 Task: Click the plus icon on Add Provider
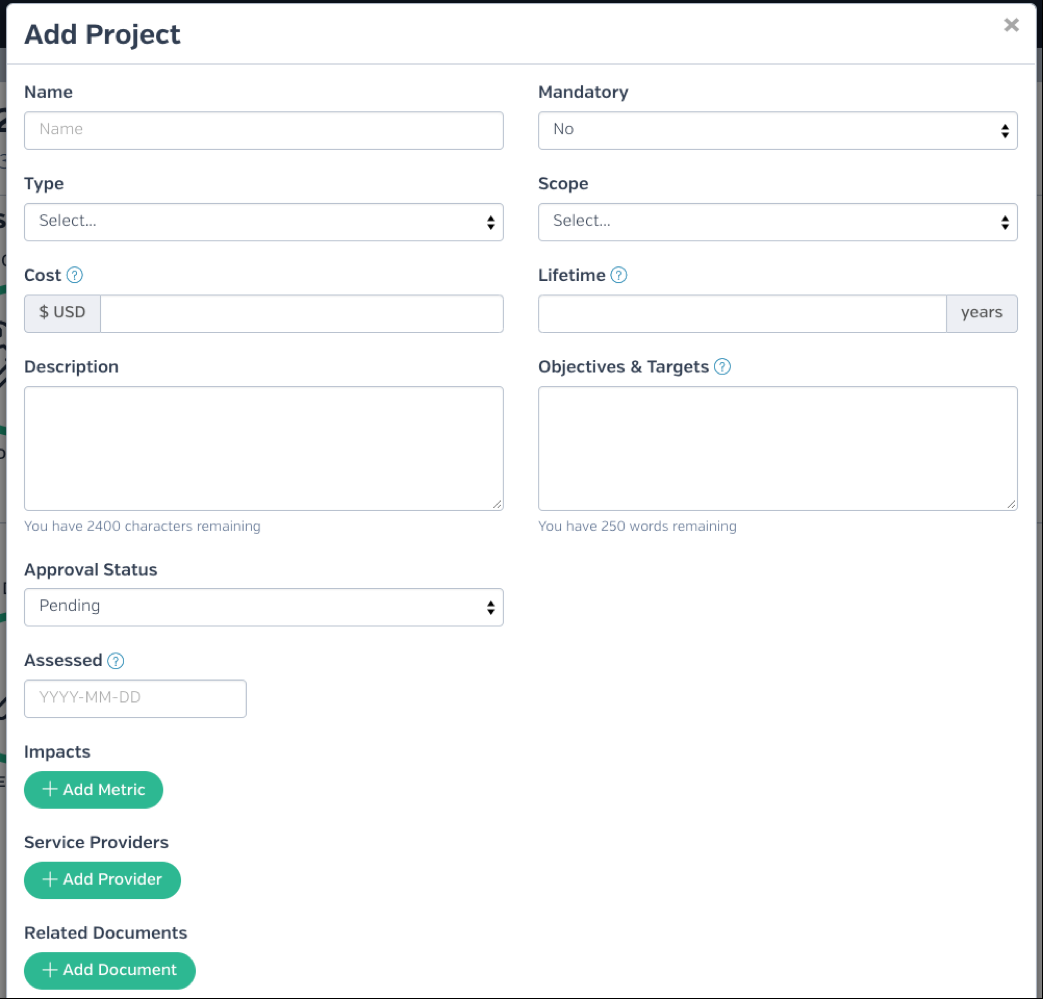pyautogui.click(x=49, y=880)
